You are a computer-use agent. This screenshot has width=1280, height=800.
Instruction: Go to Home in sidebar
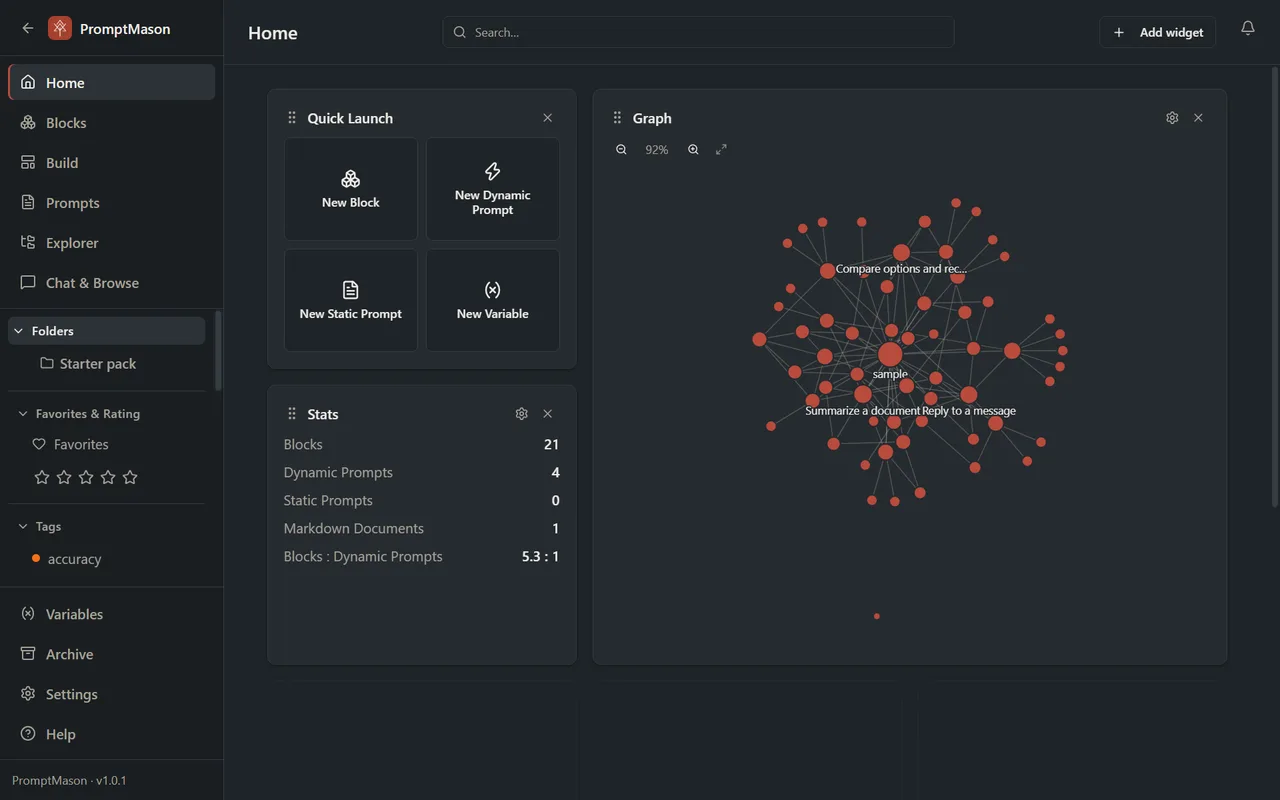[112, 83]
